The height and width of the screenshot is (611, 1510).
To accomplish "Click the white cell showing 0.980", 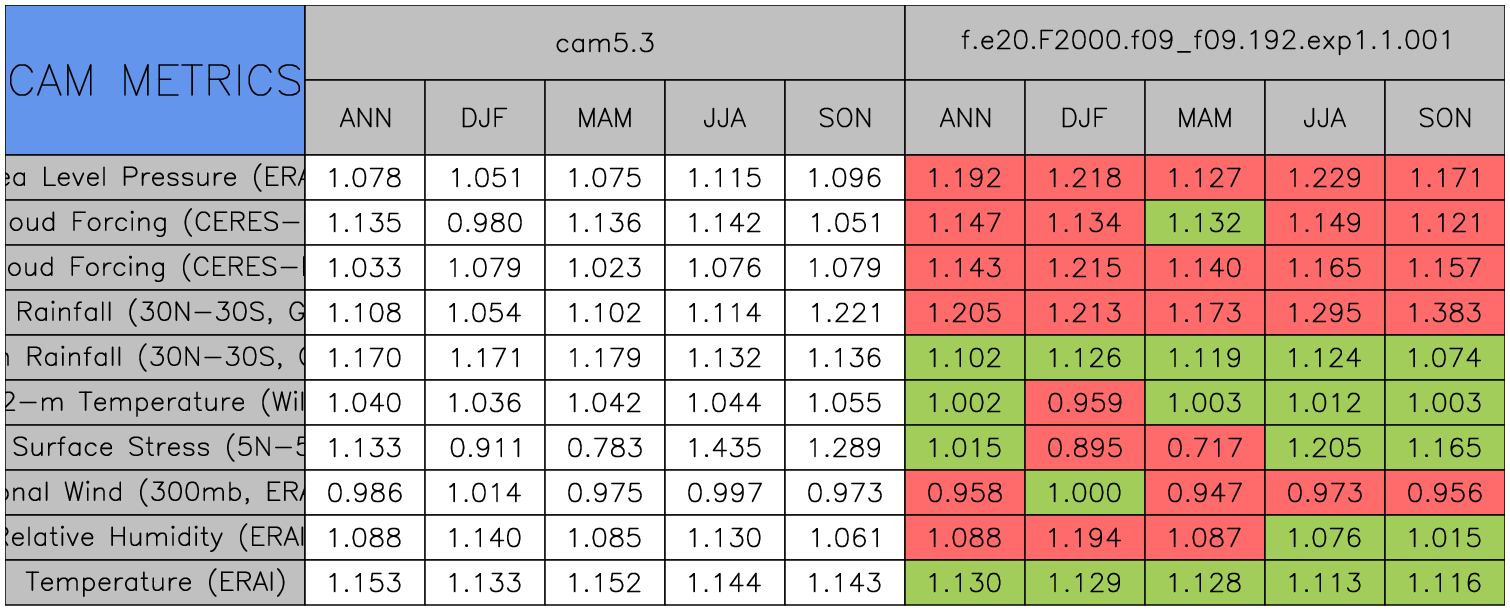I will tap(485, 223).
